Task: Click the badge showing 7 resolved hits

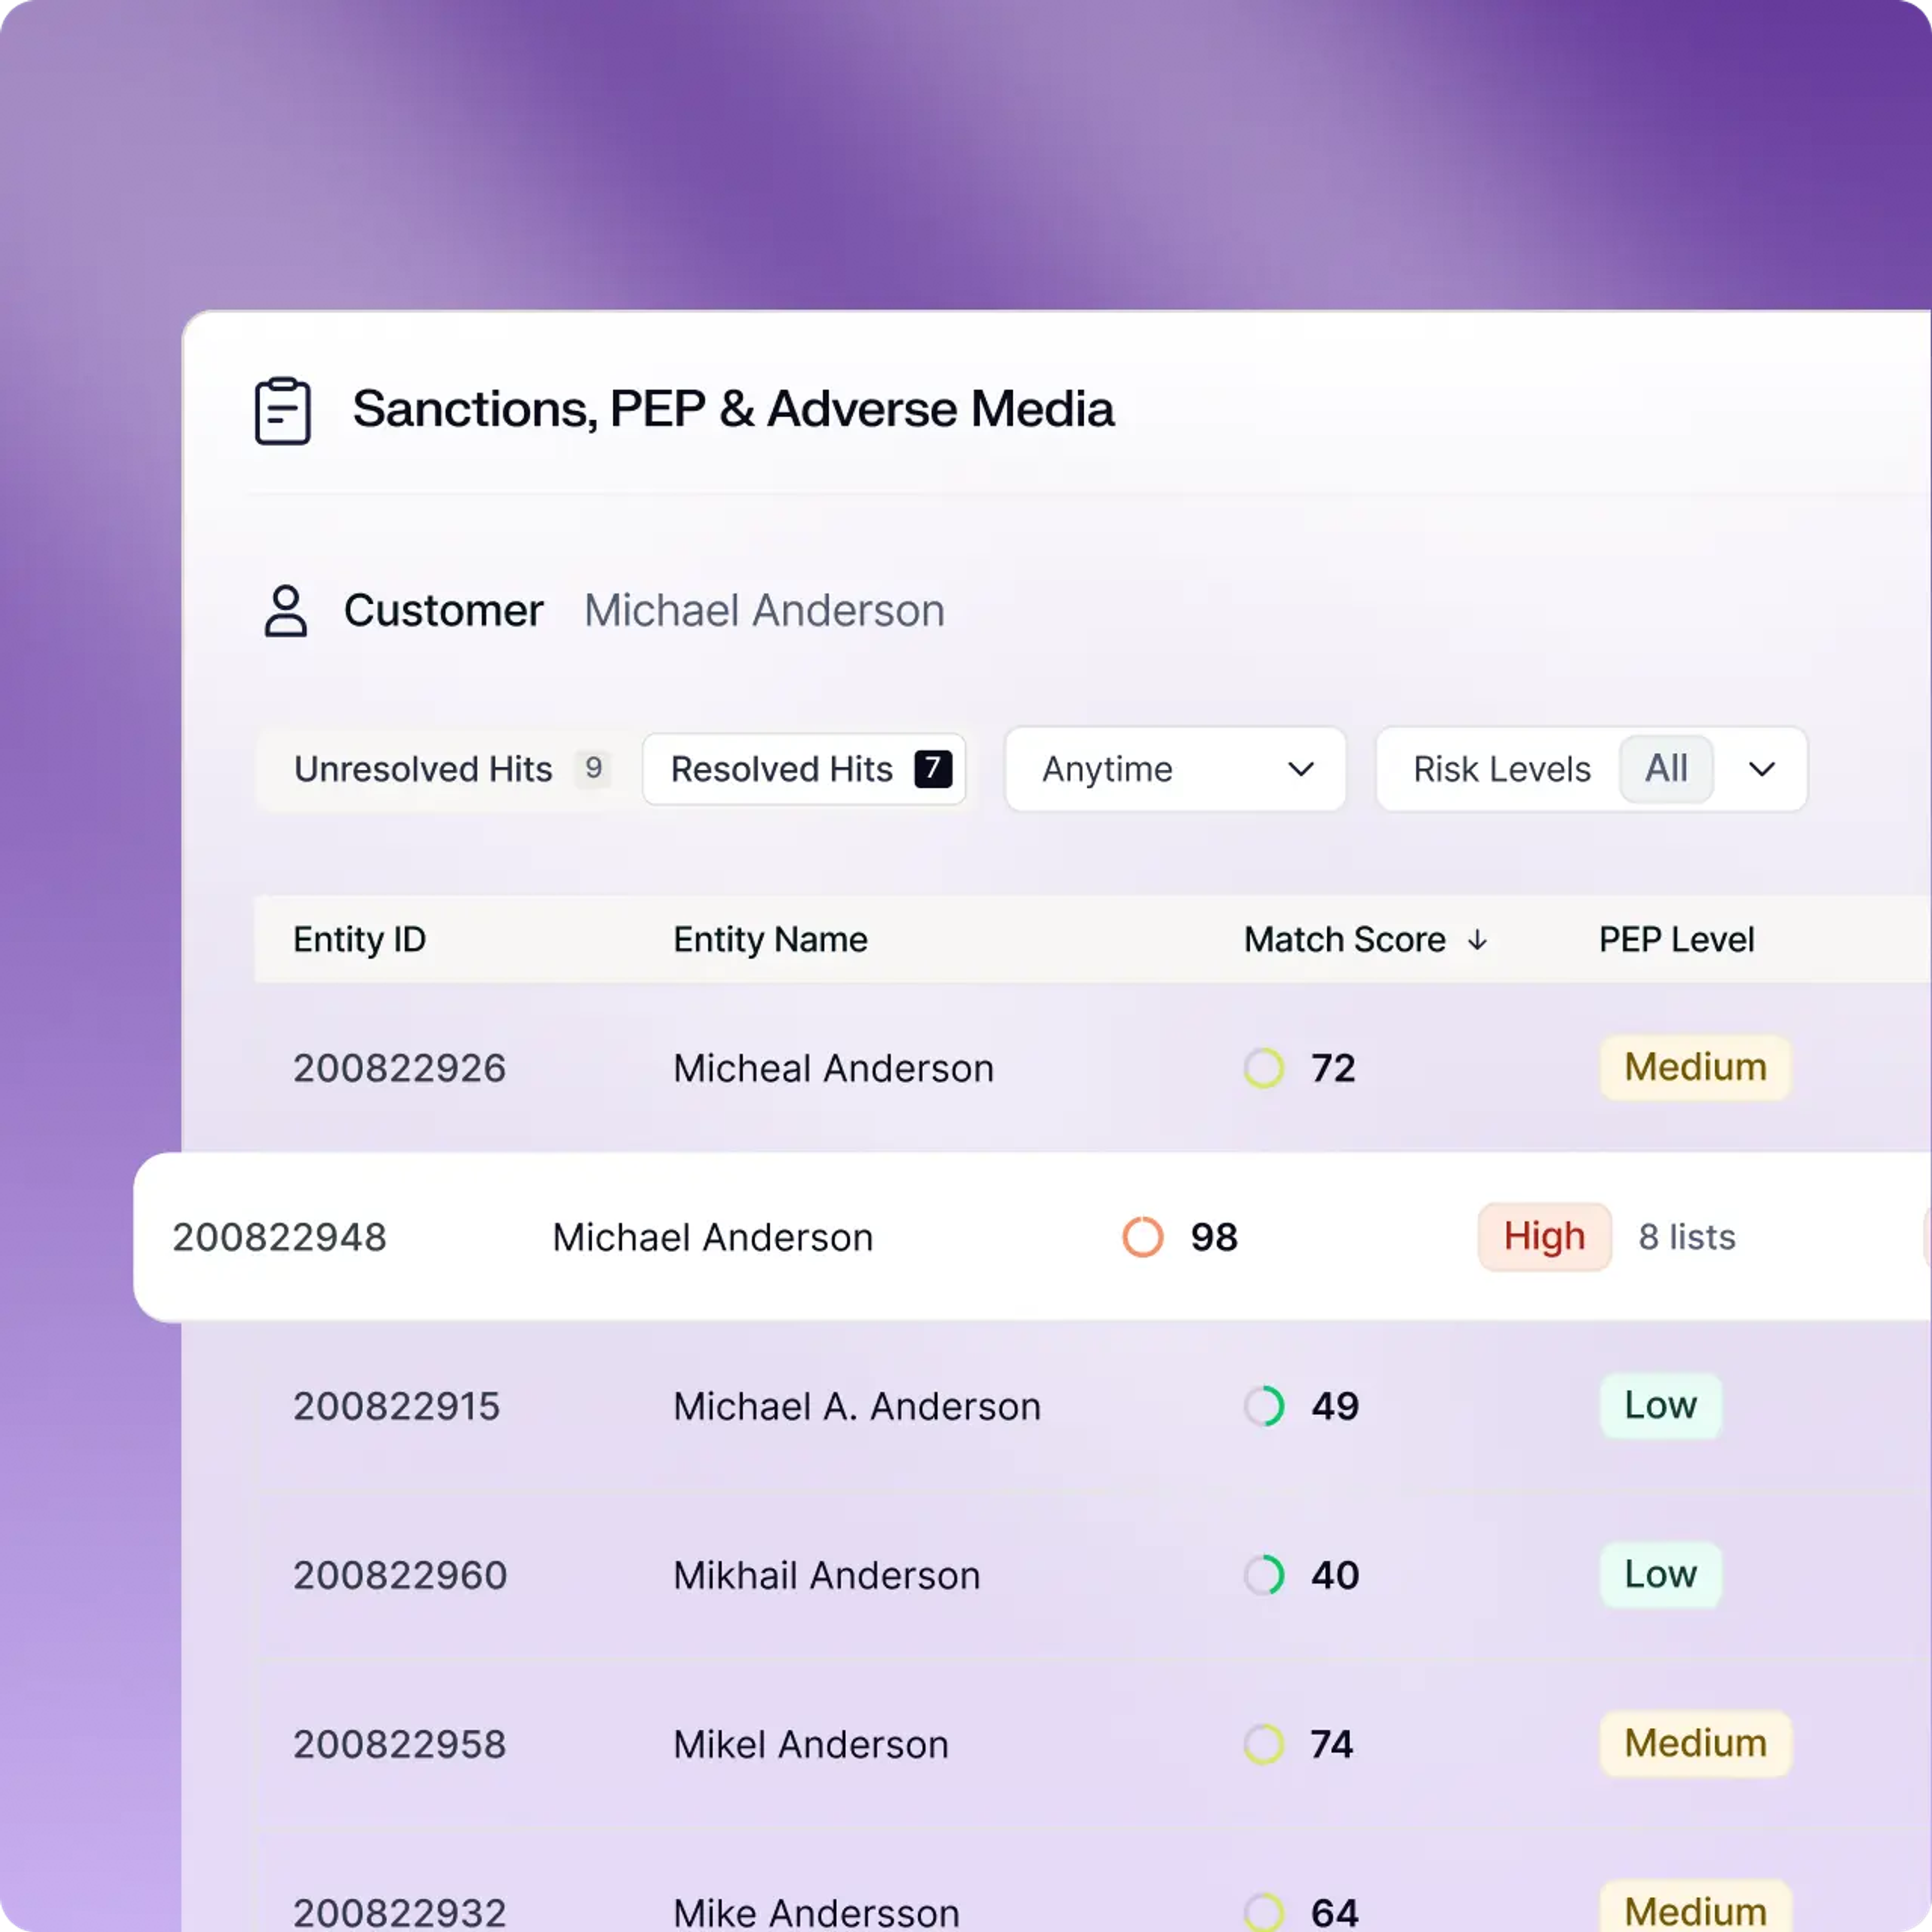Action: click(x=933, y=769)
